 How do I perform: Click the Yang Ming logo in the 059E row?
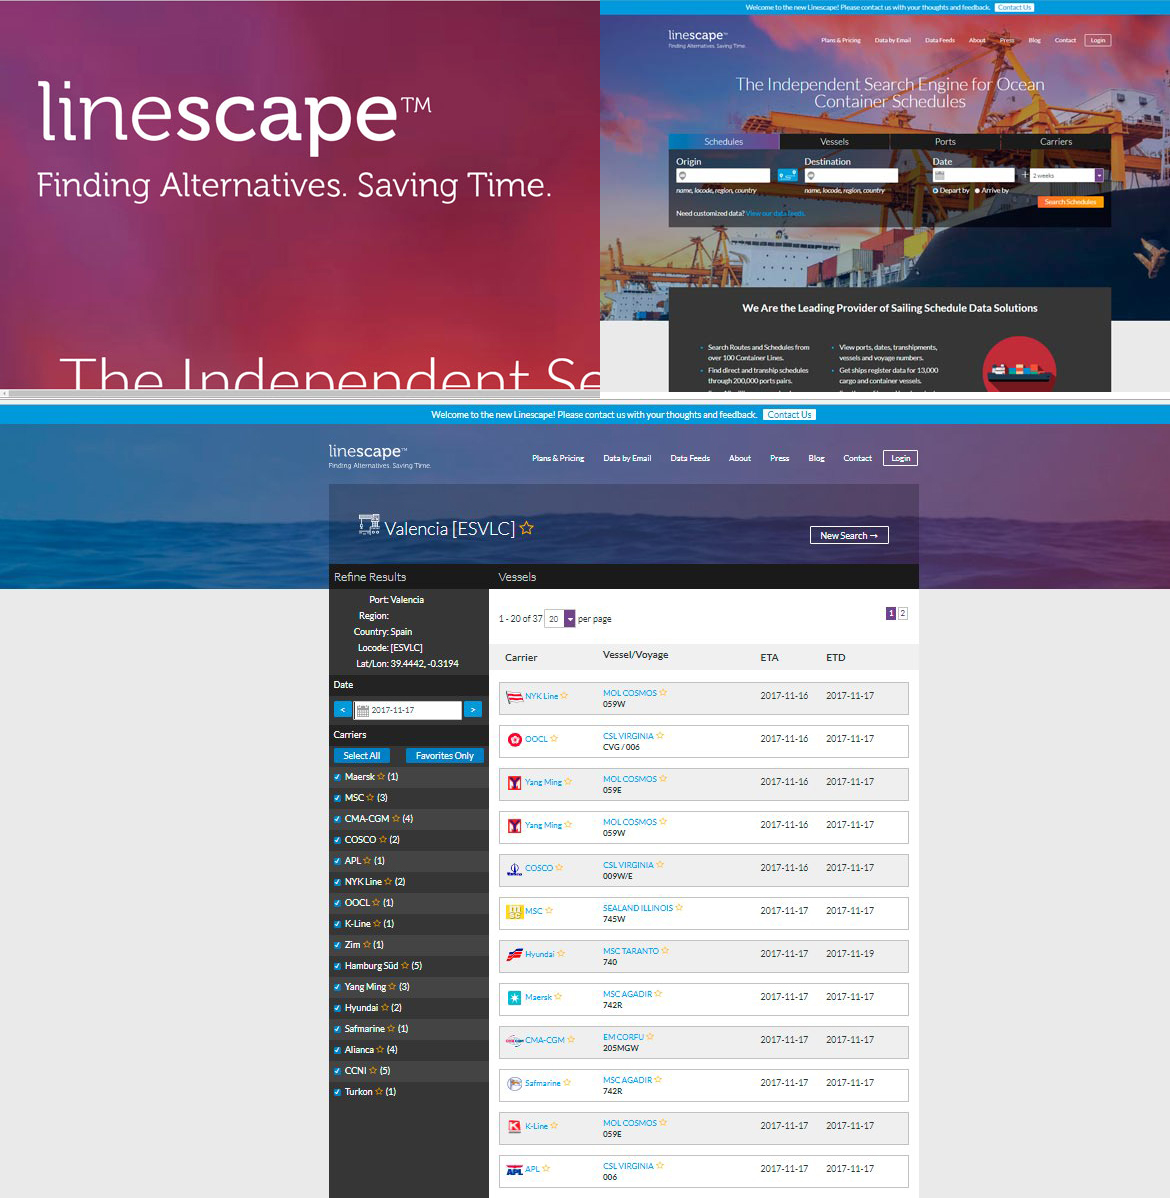(515, 782)
